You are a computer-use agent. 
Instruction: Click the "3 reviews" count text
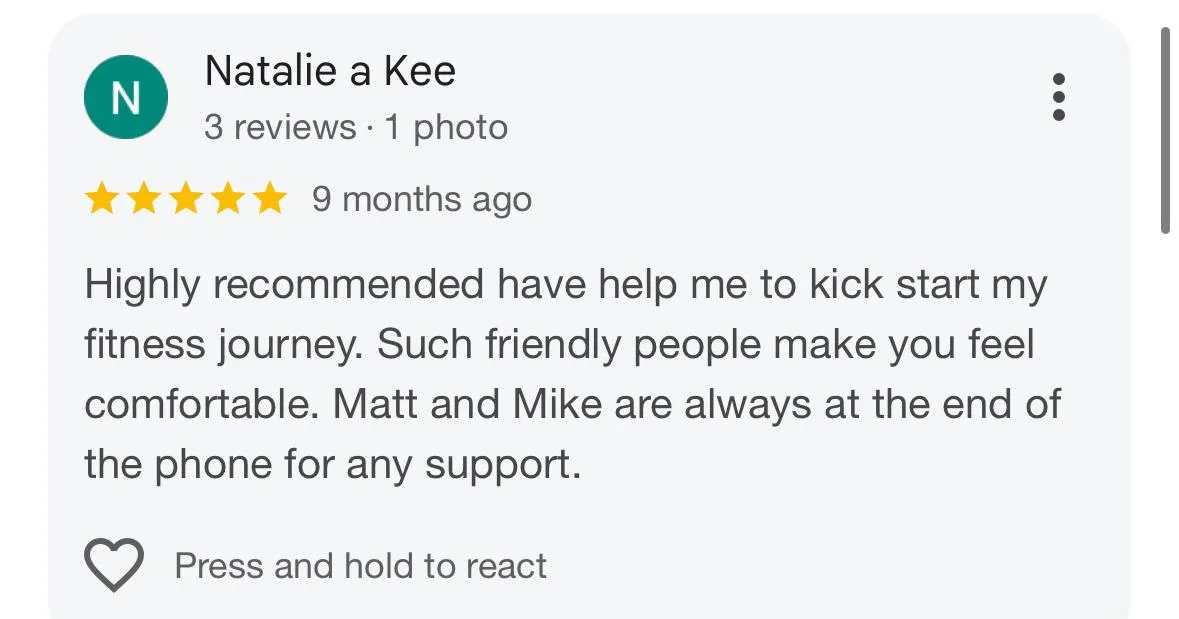coord(280,128)
